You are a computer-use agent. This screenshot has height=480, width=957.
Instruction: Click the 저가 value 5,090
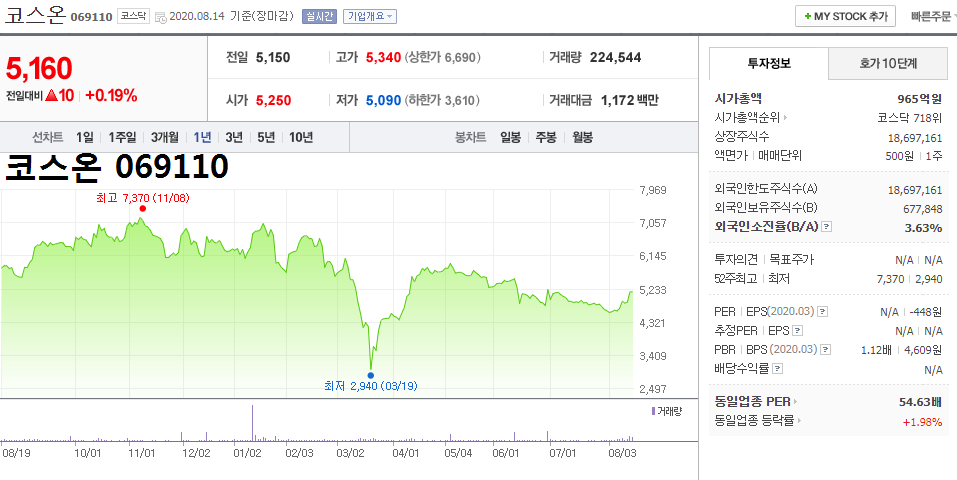(383, 100)
